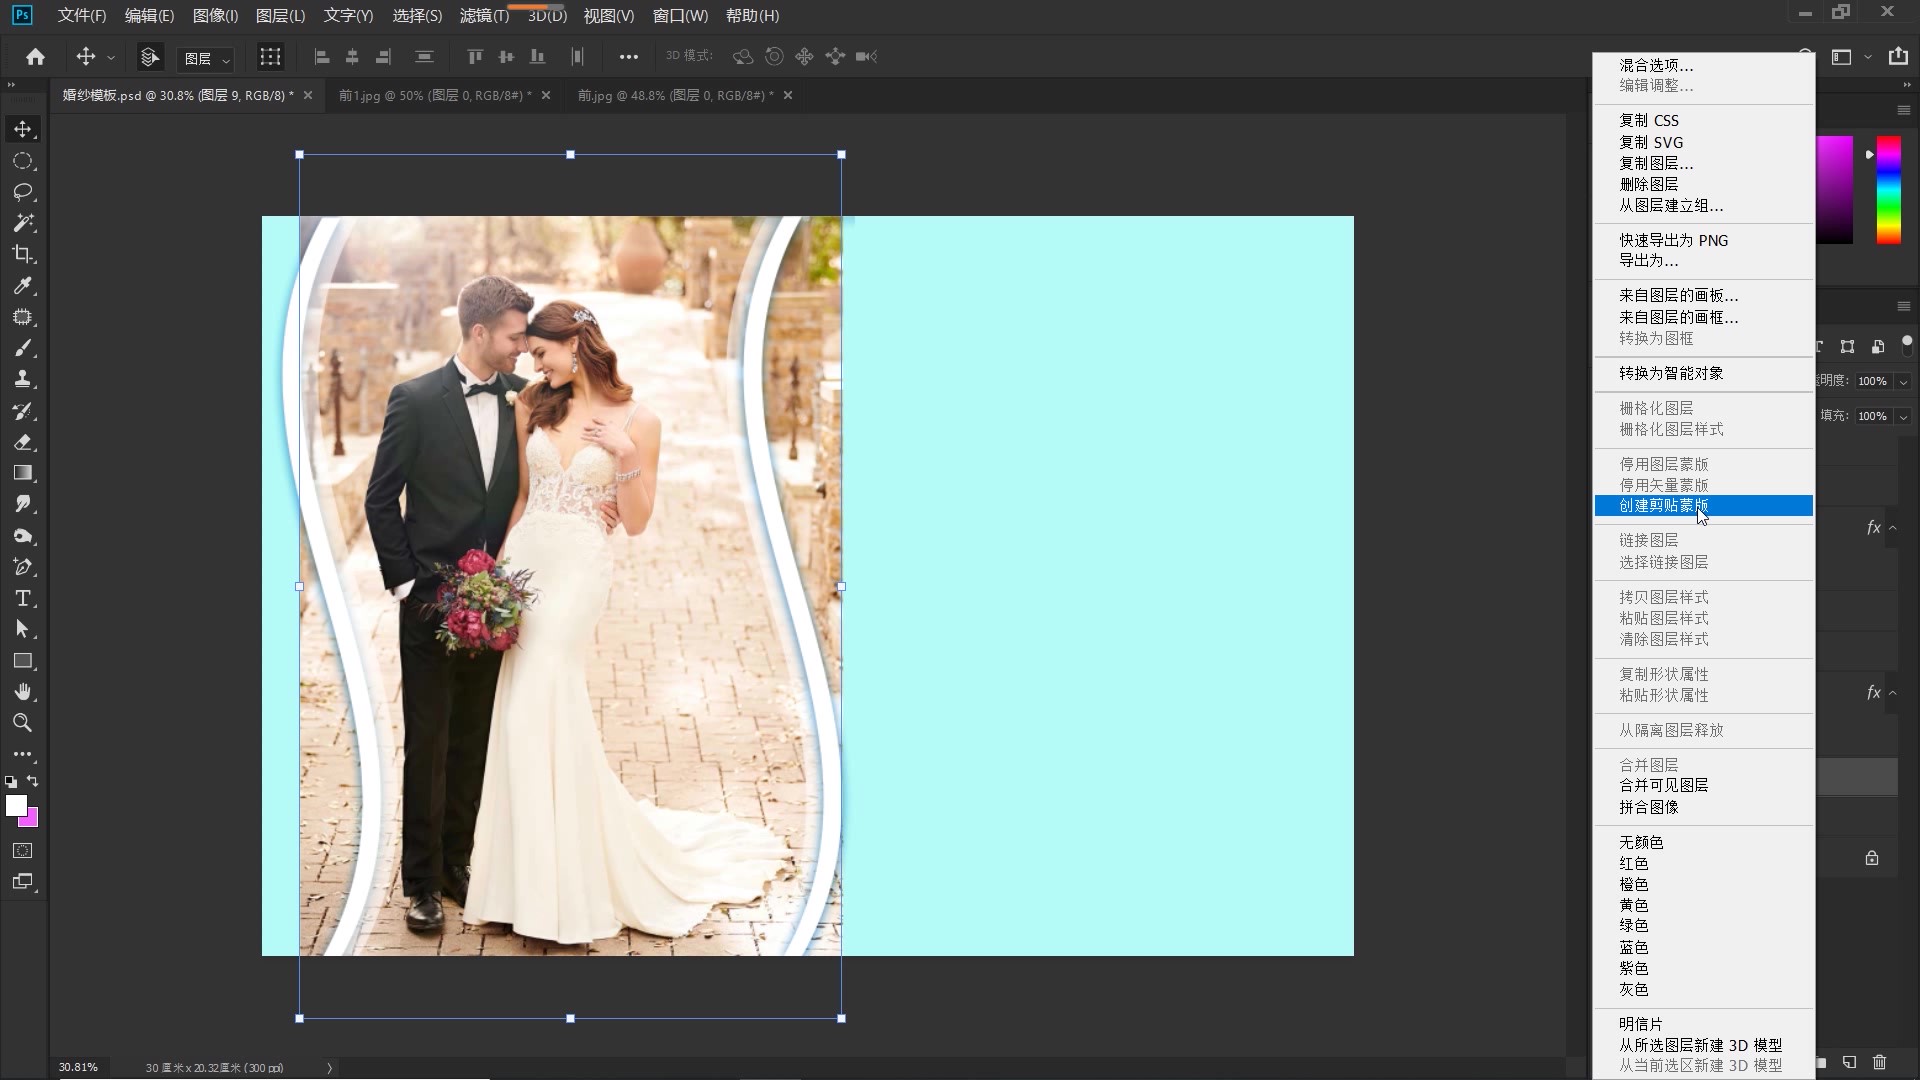Open the 填充 100% dropdown
Image resolution: width=1920 pixels, height=1080 pixels.
[1903, 415]
